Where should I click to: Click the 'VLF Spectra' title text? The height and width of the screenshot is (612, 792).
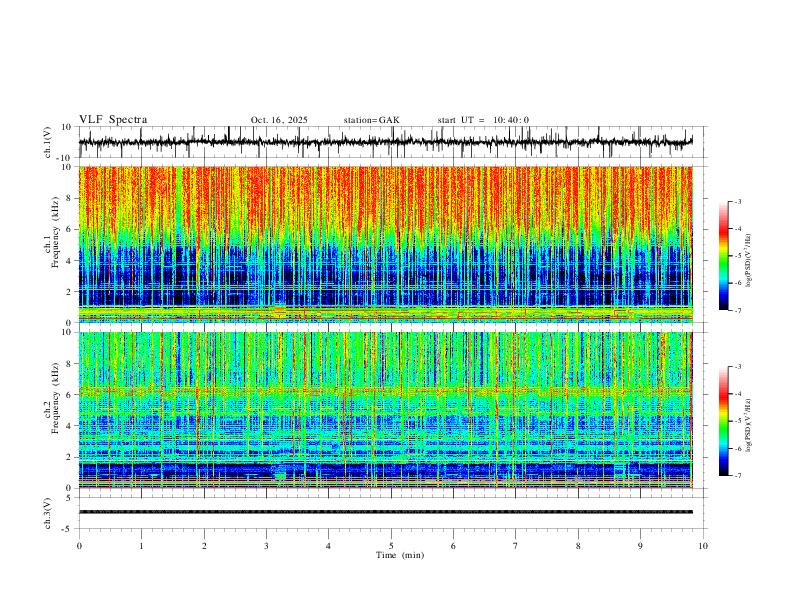pyautogui.click(x=113, y=120)
